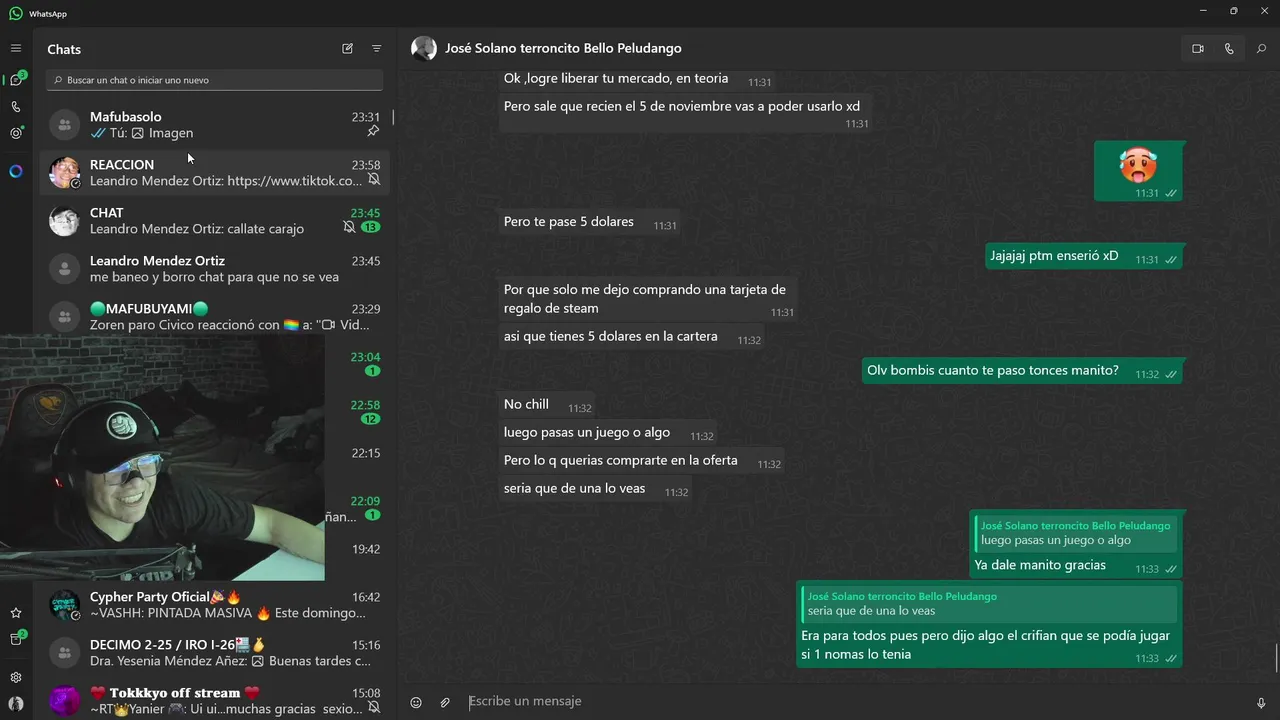Open José Solano's contact profile picture
This screenshot has height=720, width=1280.
pyautogui.click(x=424, y=48)
